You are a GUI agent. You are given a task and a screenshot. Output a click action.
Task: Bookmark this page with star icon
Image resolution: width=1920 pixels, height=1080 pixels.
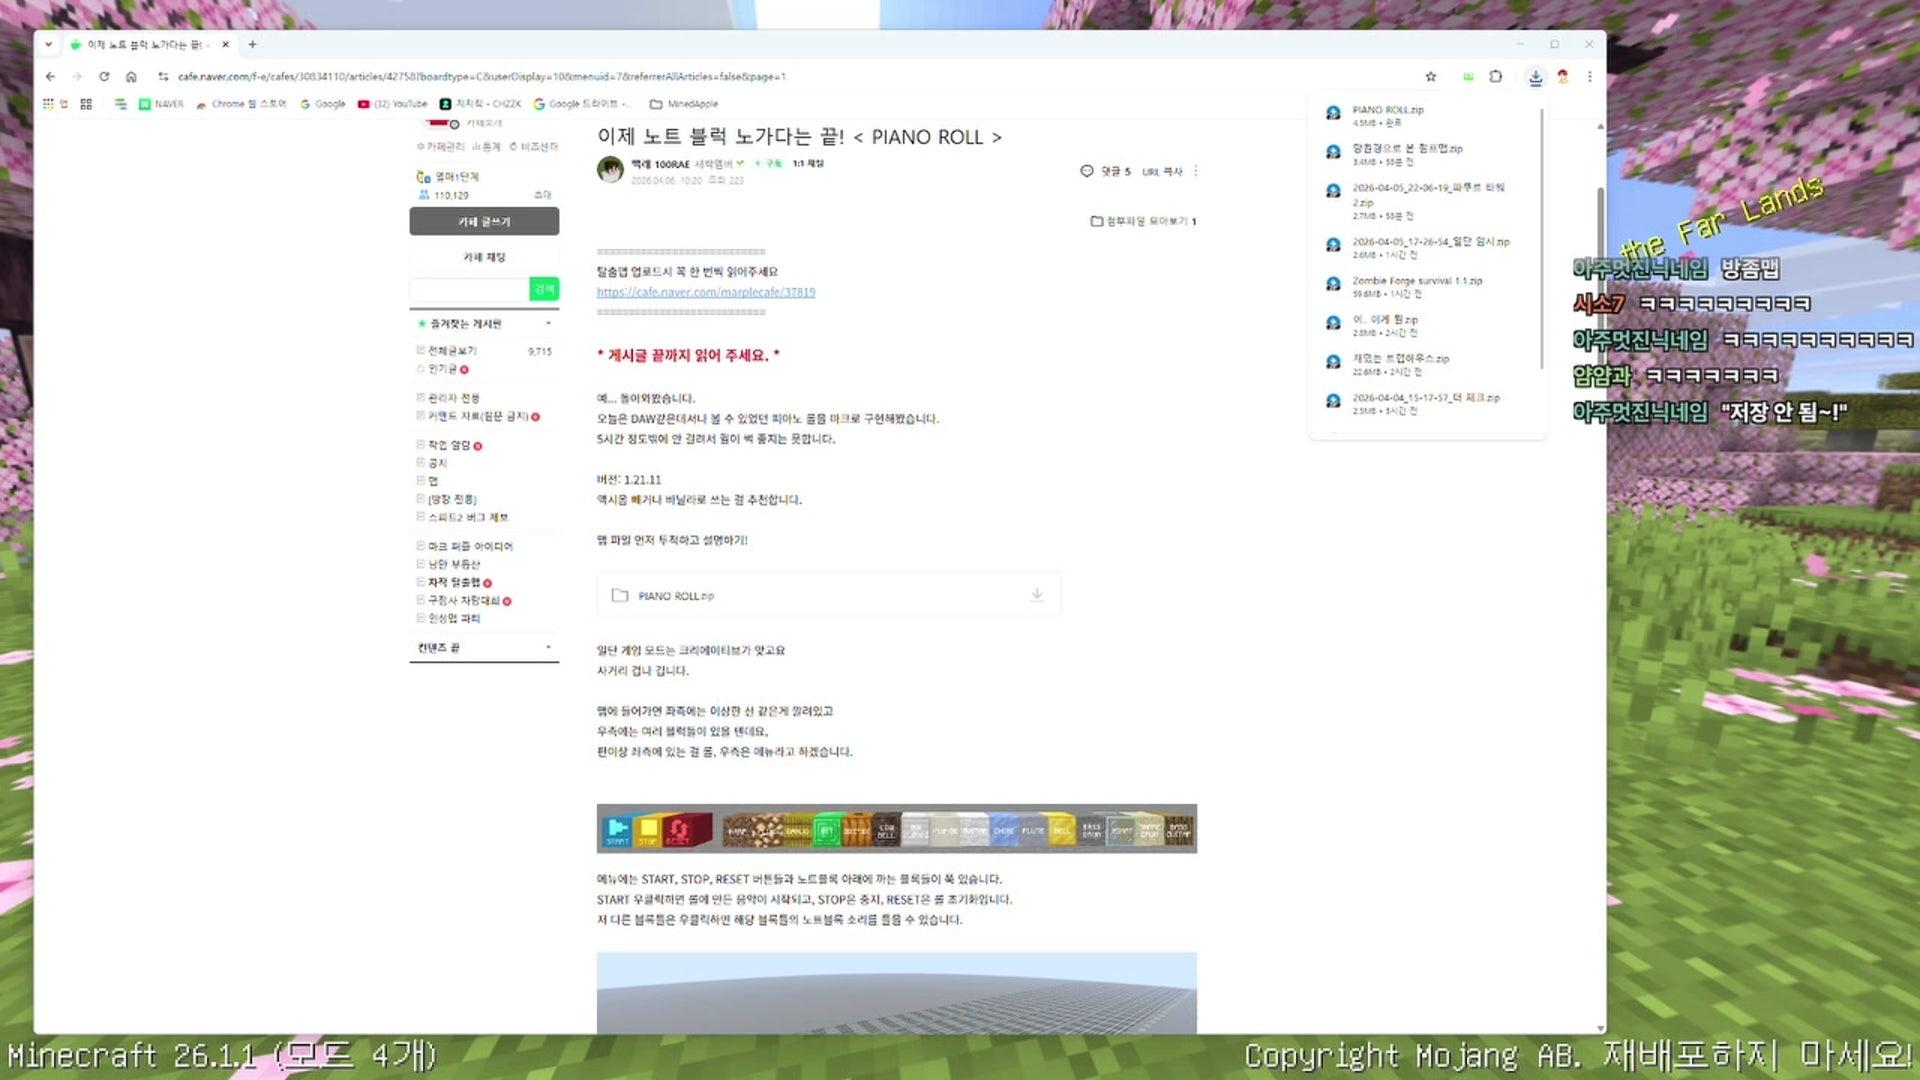[1431, 76]
